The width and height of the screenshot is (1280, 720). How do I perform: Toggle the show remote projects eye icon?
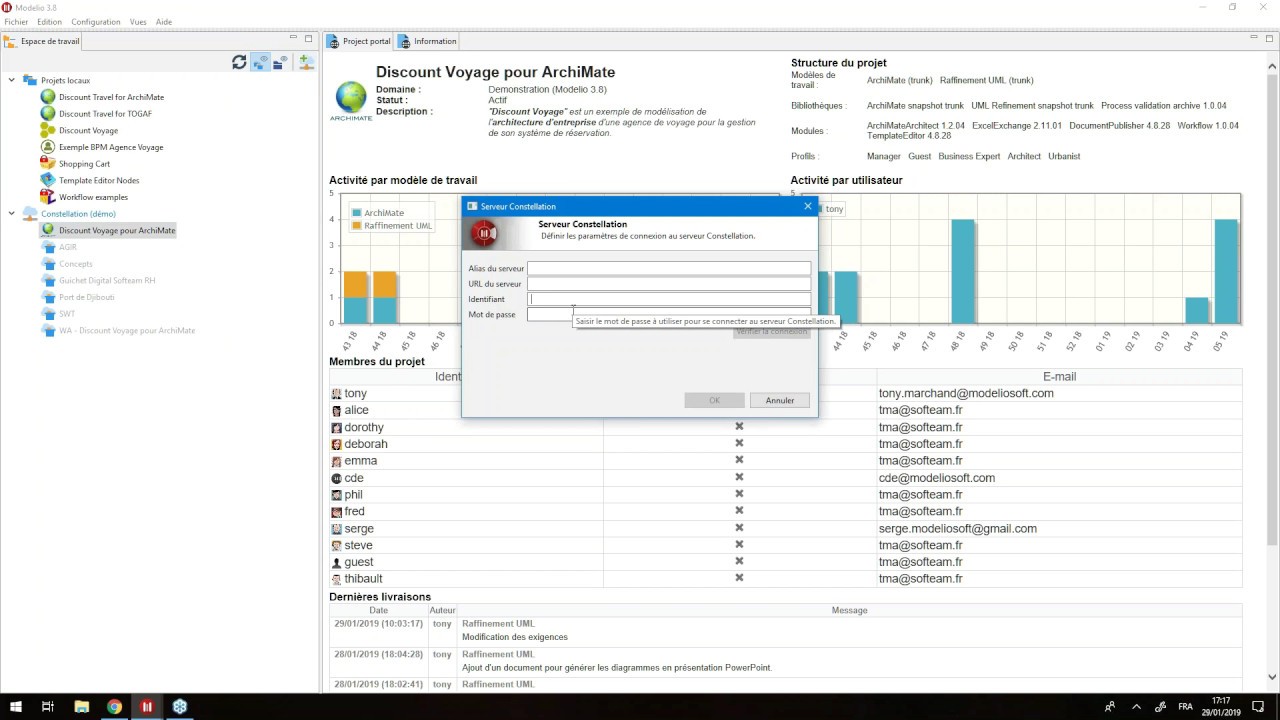(282, 62)
